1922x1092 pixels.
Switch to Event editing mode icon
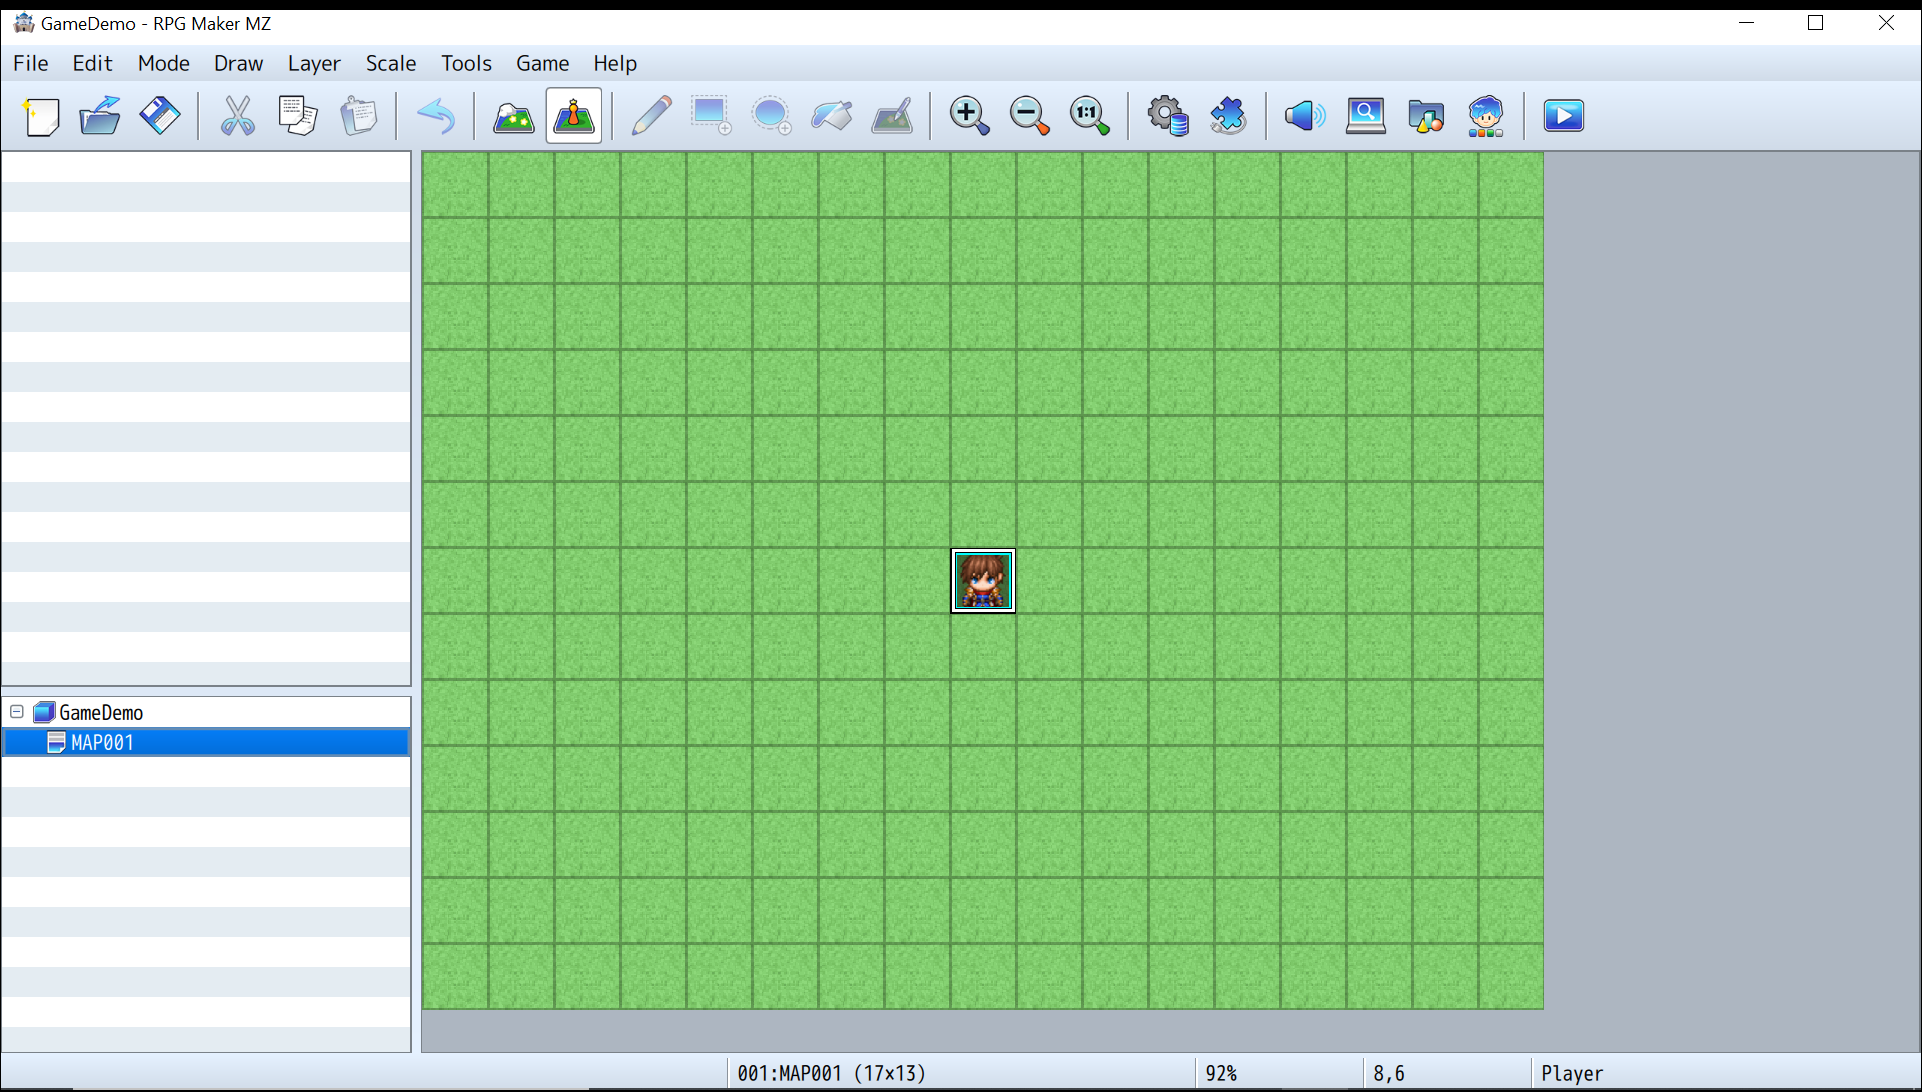coord(574,116)
